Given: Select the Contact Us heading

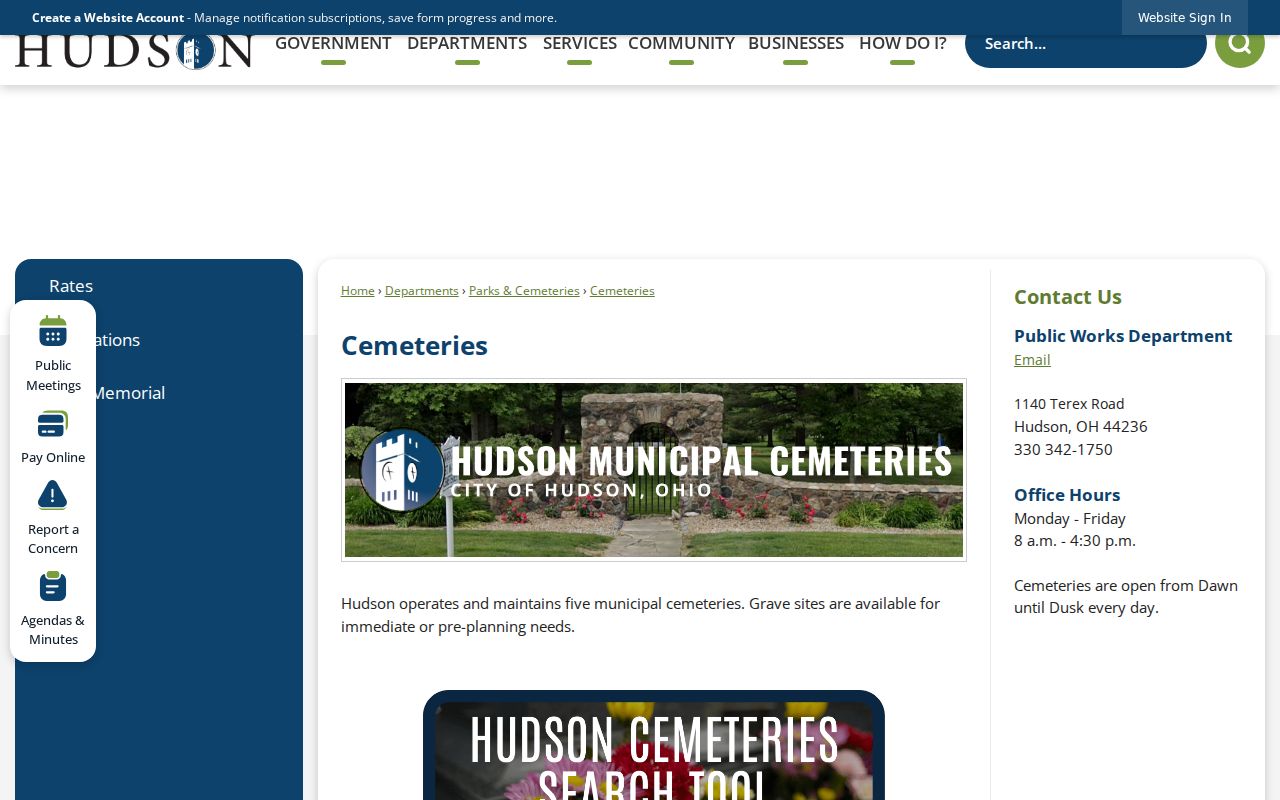Looking at the screenshot, I should coord(1068,297).
